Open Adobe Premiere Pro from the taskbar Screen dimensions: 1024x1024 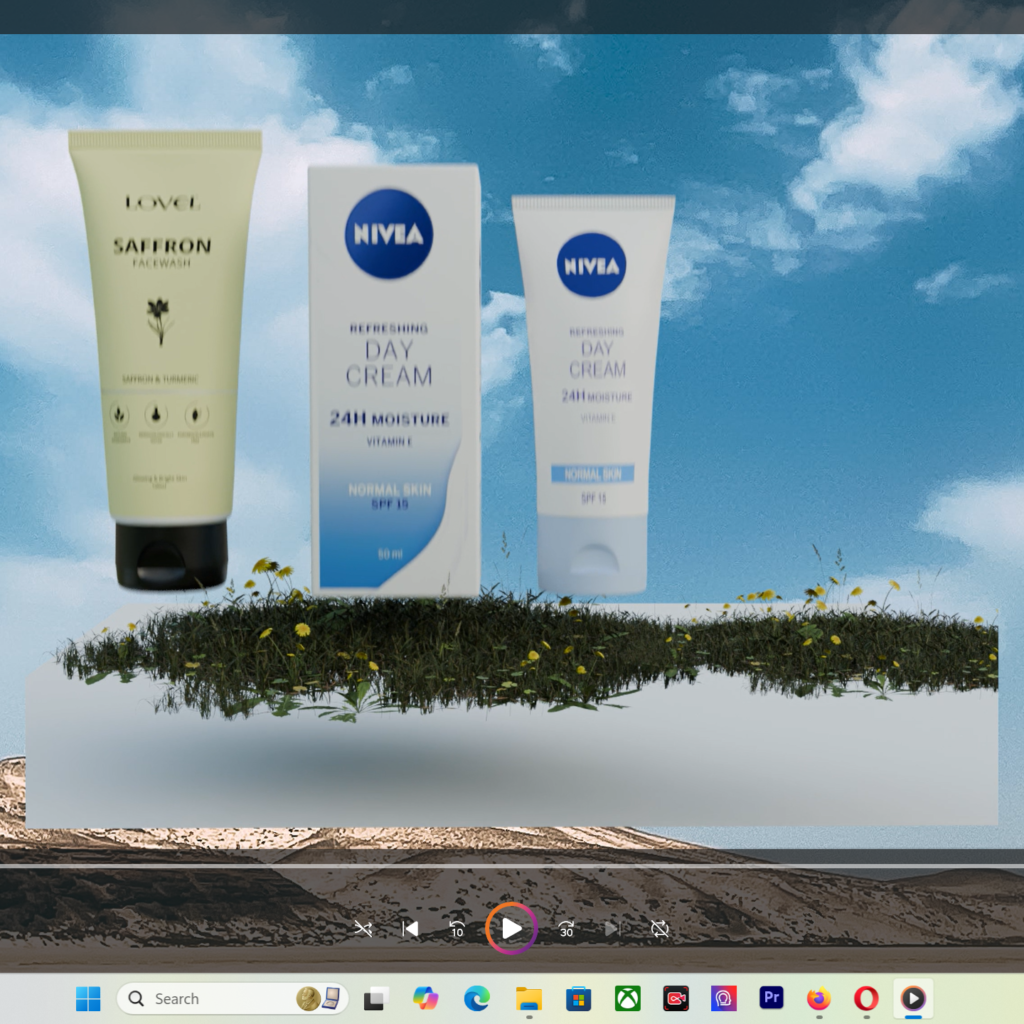click(x=771, y=997)
